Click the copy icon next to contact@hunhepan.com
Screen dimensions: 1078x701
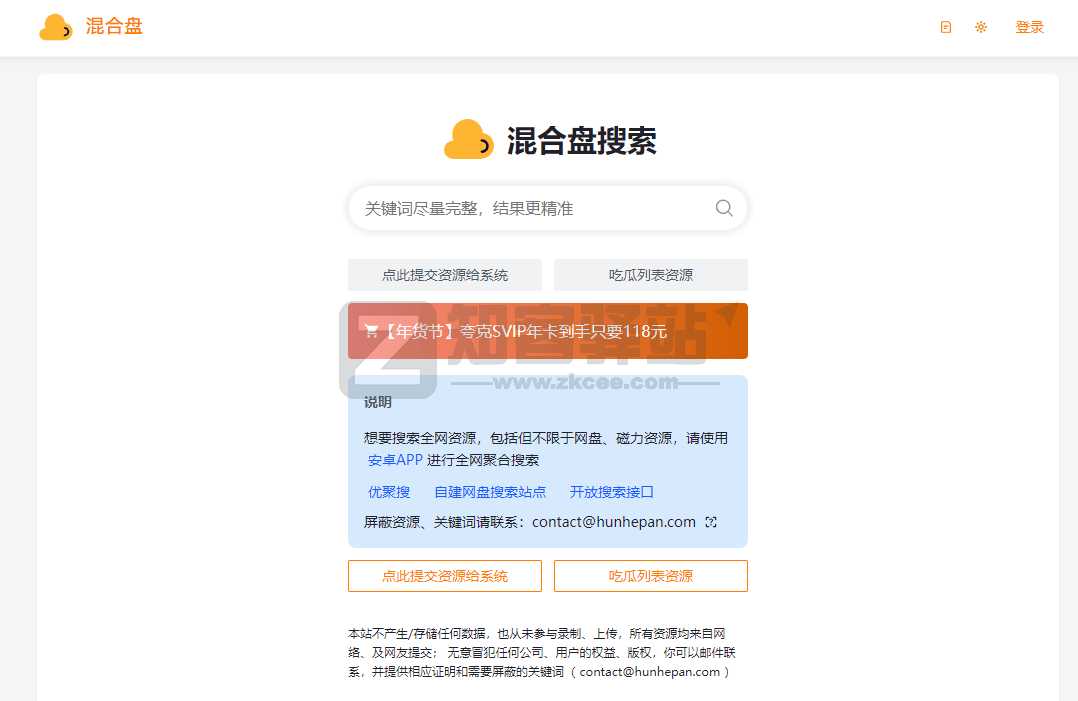[712, 521]
